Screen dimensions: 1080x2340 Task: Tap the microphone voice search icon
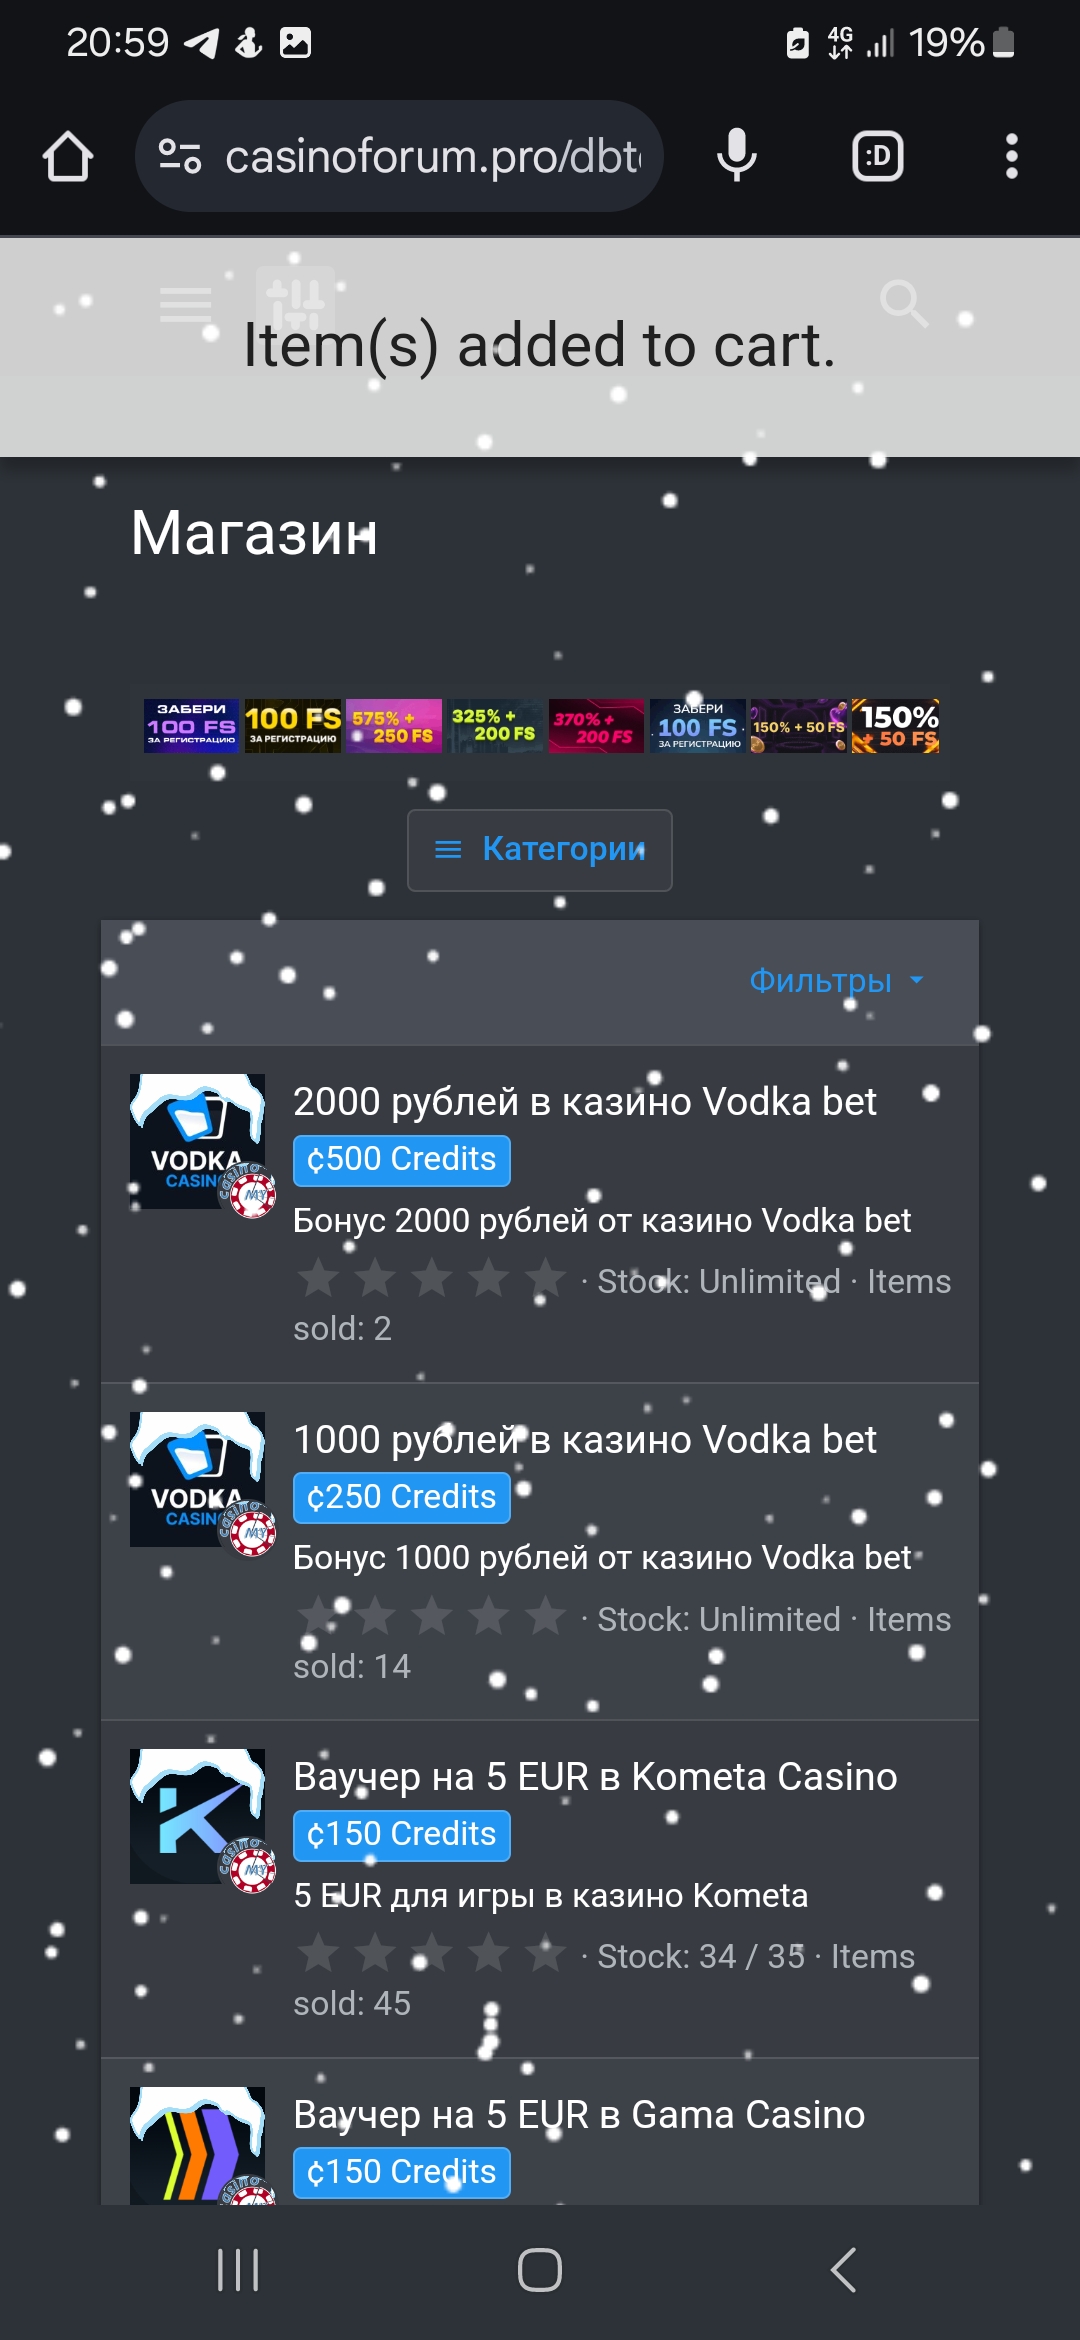tap(737, 156)
